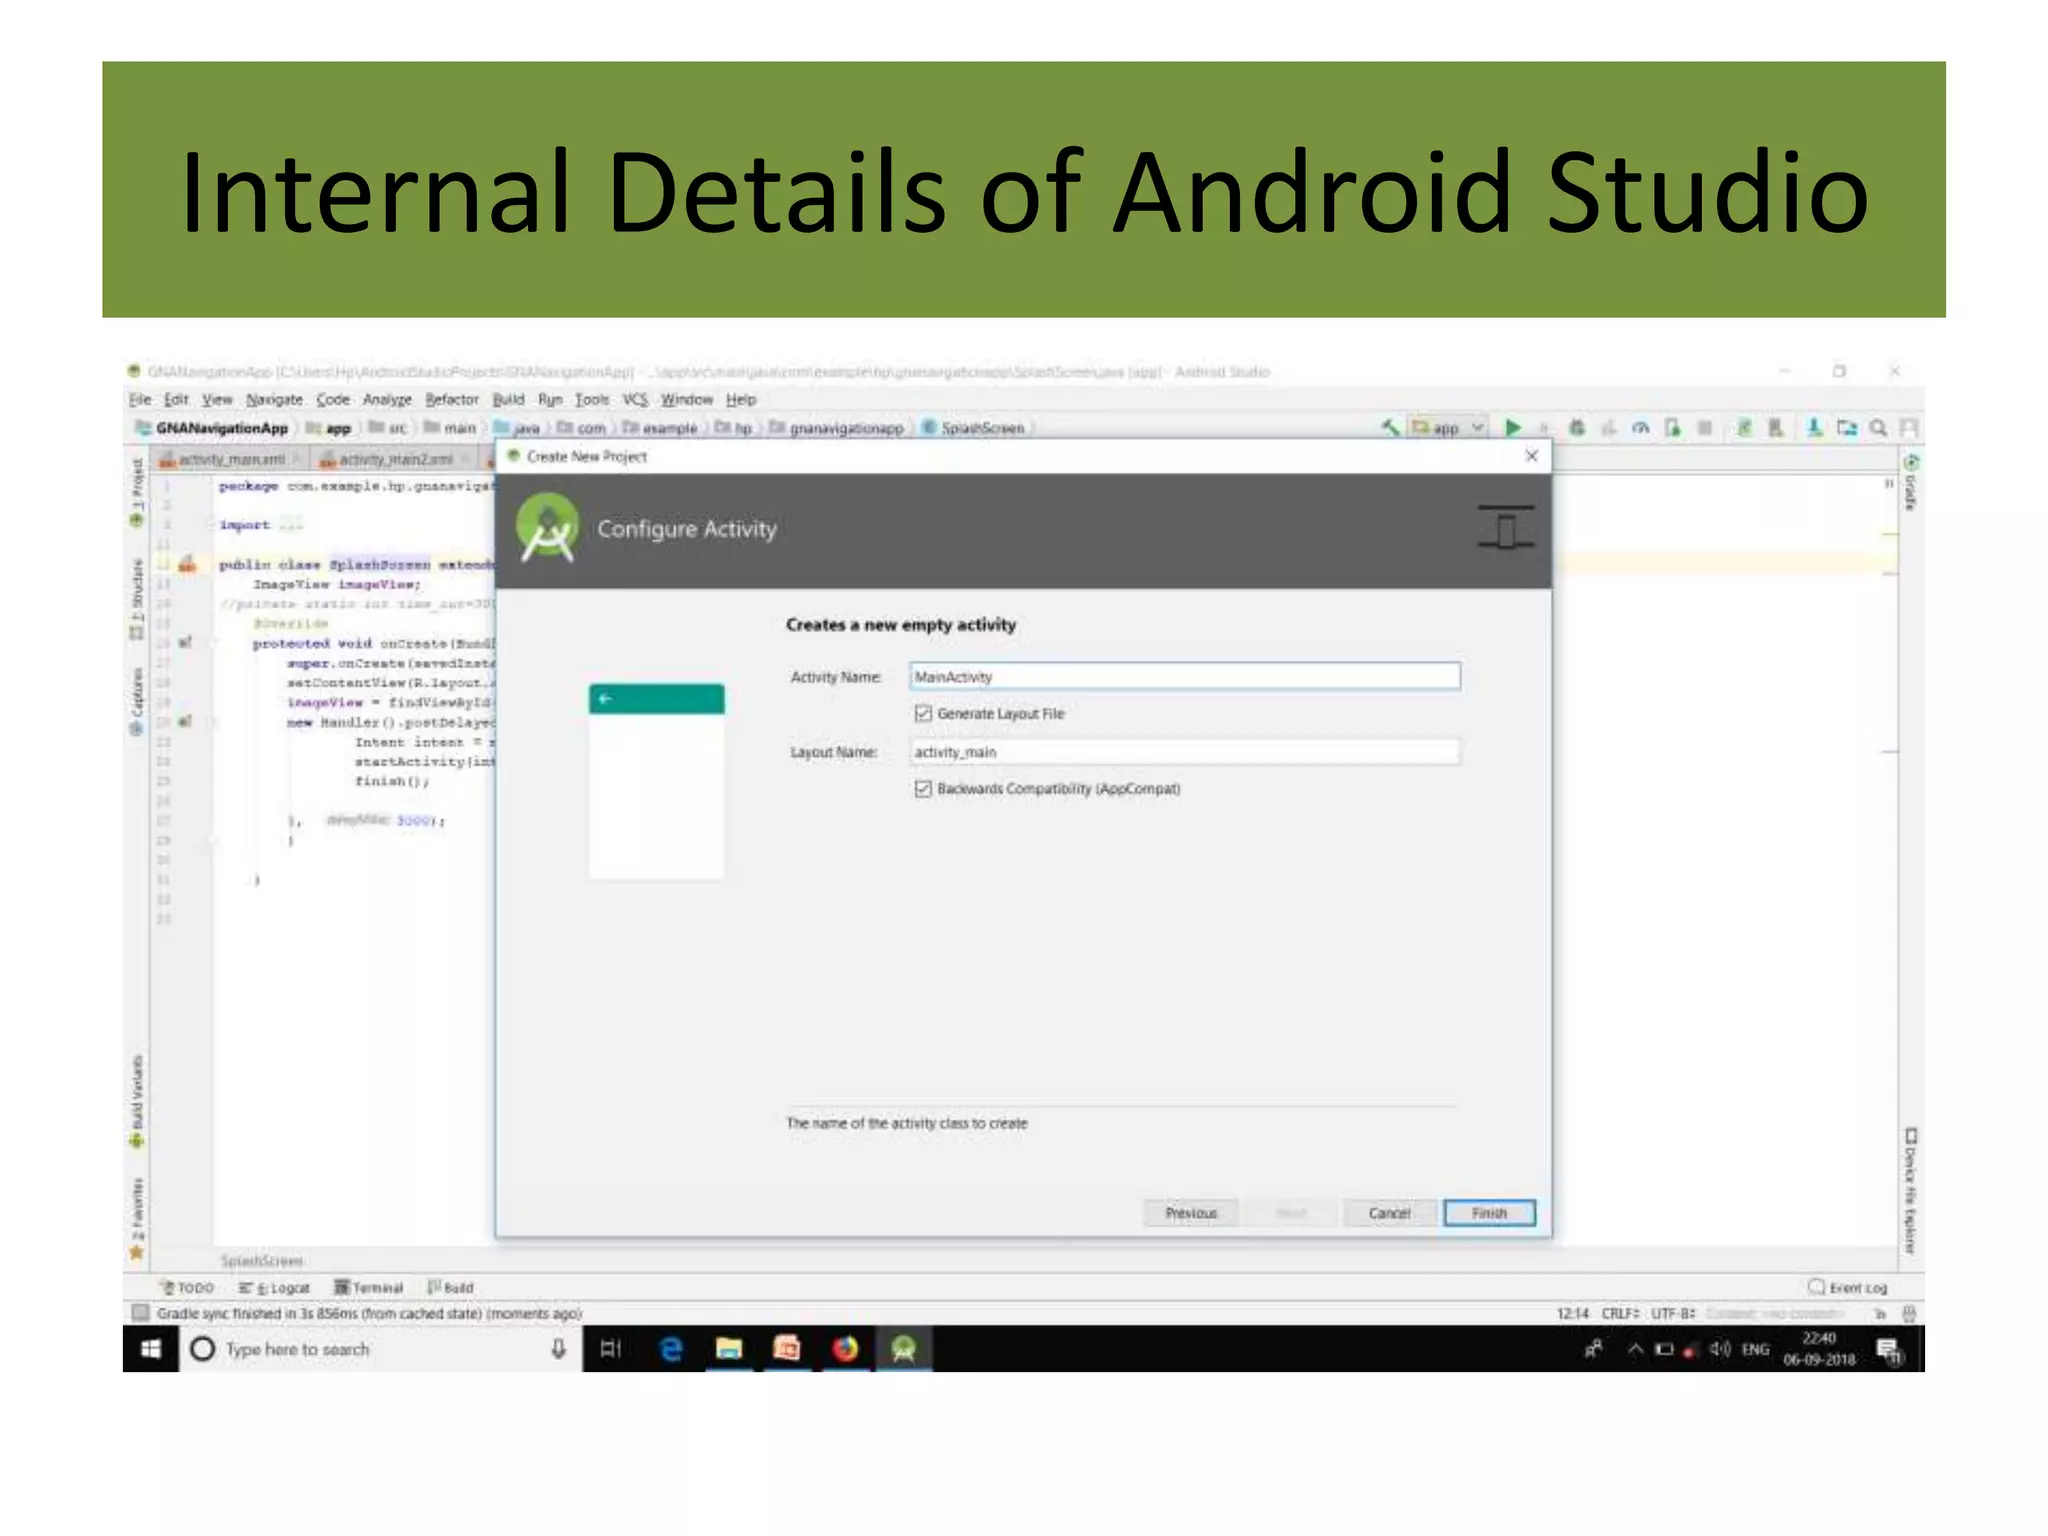Expand the app run configuration dropdown

point(1448,427)
